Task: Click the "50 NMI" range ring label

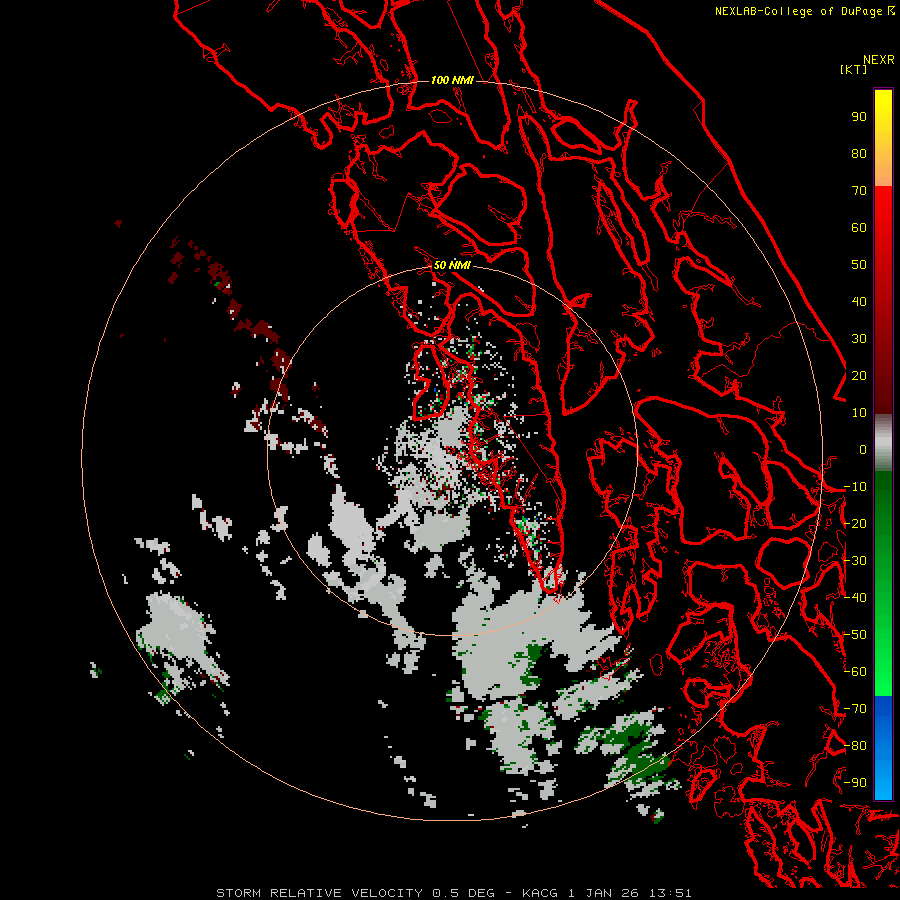Action: [452, 265]
